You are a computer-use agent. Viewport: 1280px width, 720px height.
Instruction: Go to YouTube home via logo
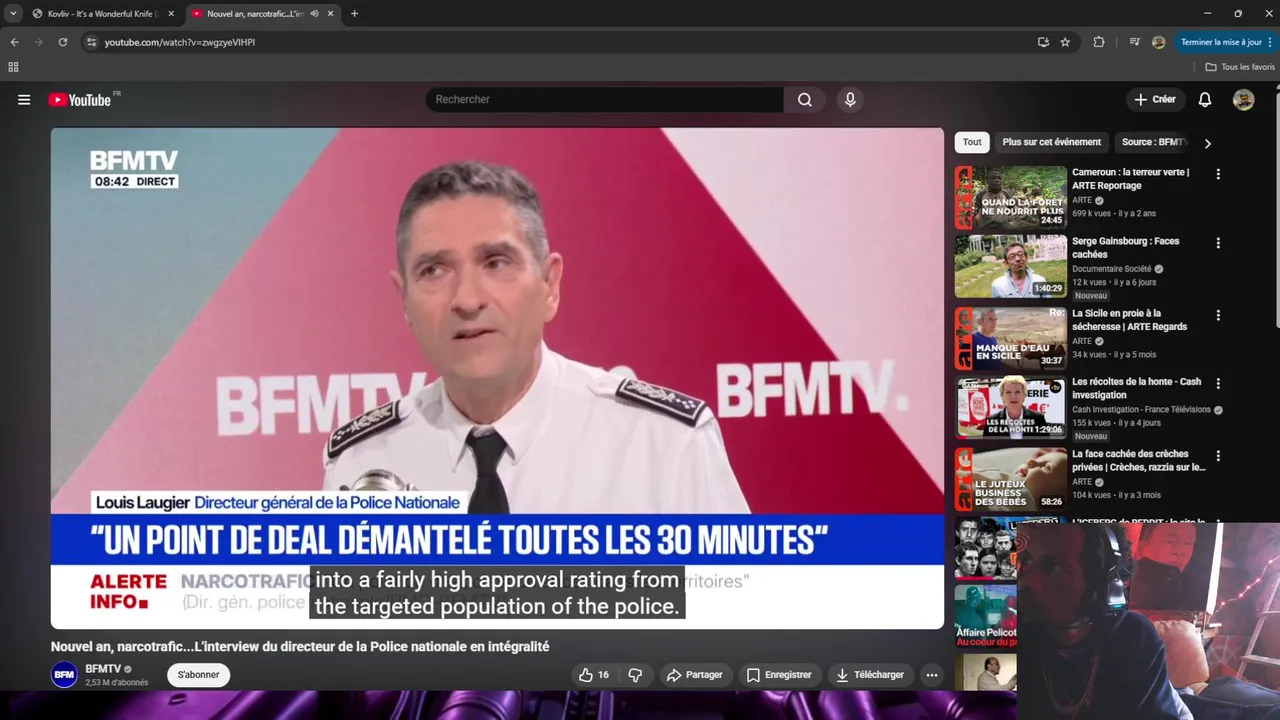coord(80,99)
